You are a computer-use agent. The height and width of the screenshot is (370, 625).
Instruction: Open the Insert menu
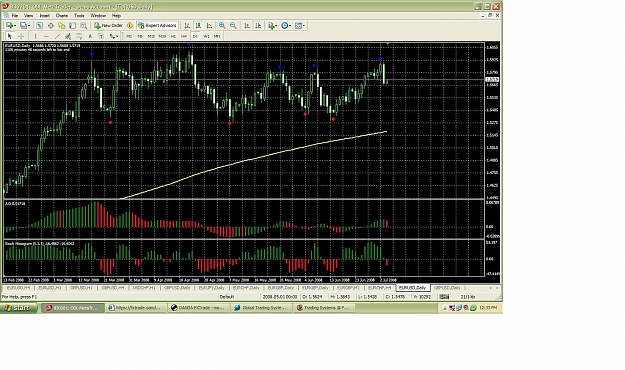[45, 16]
